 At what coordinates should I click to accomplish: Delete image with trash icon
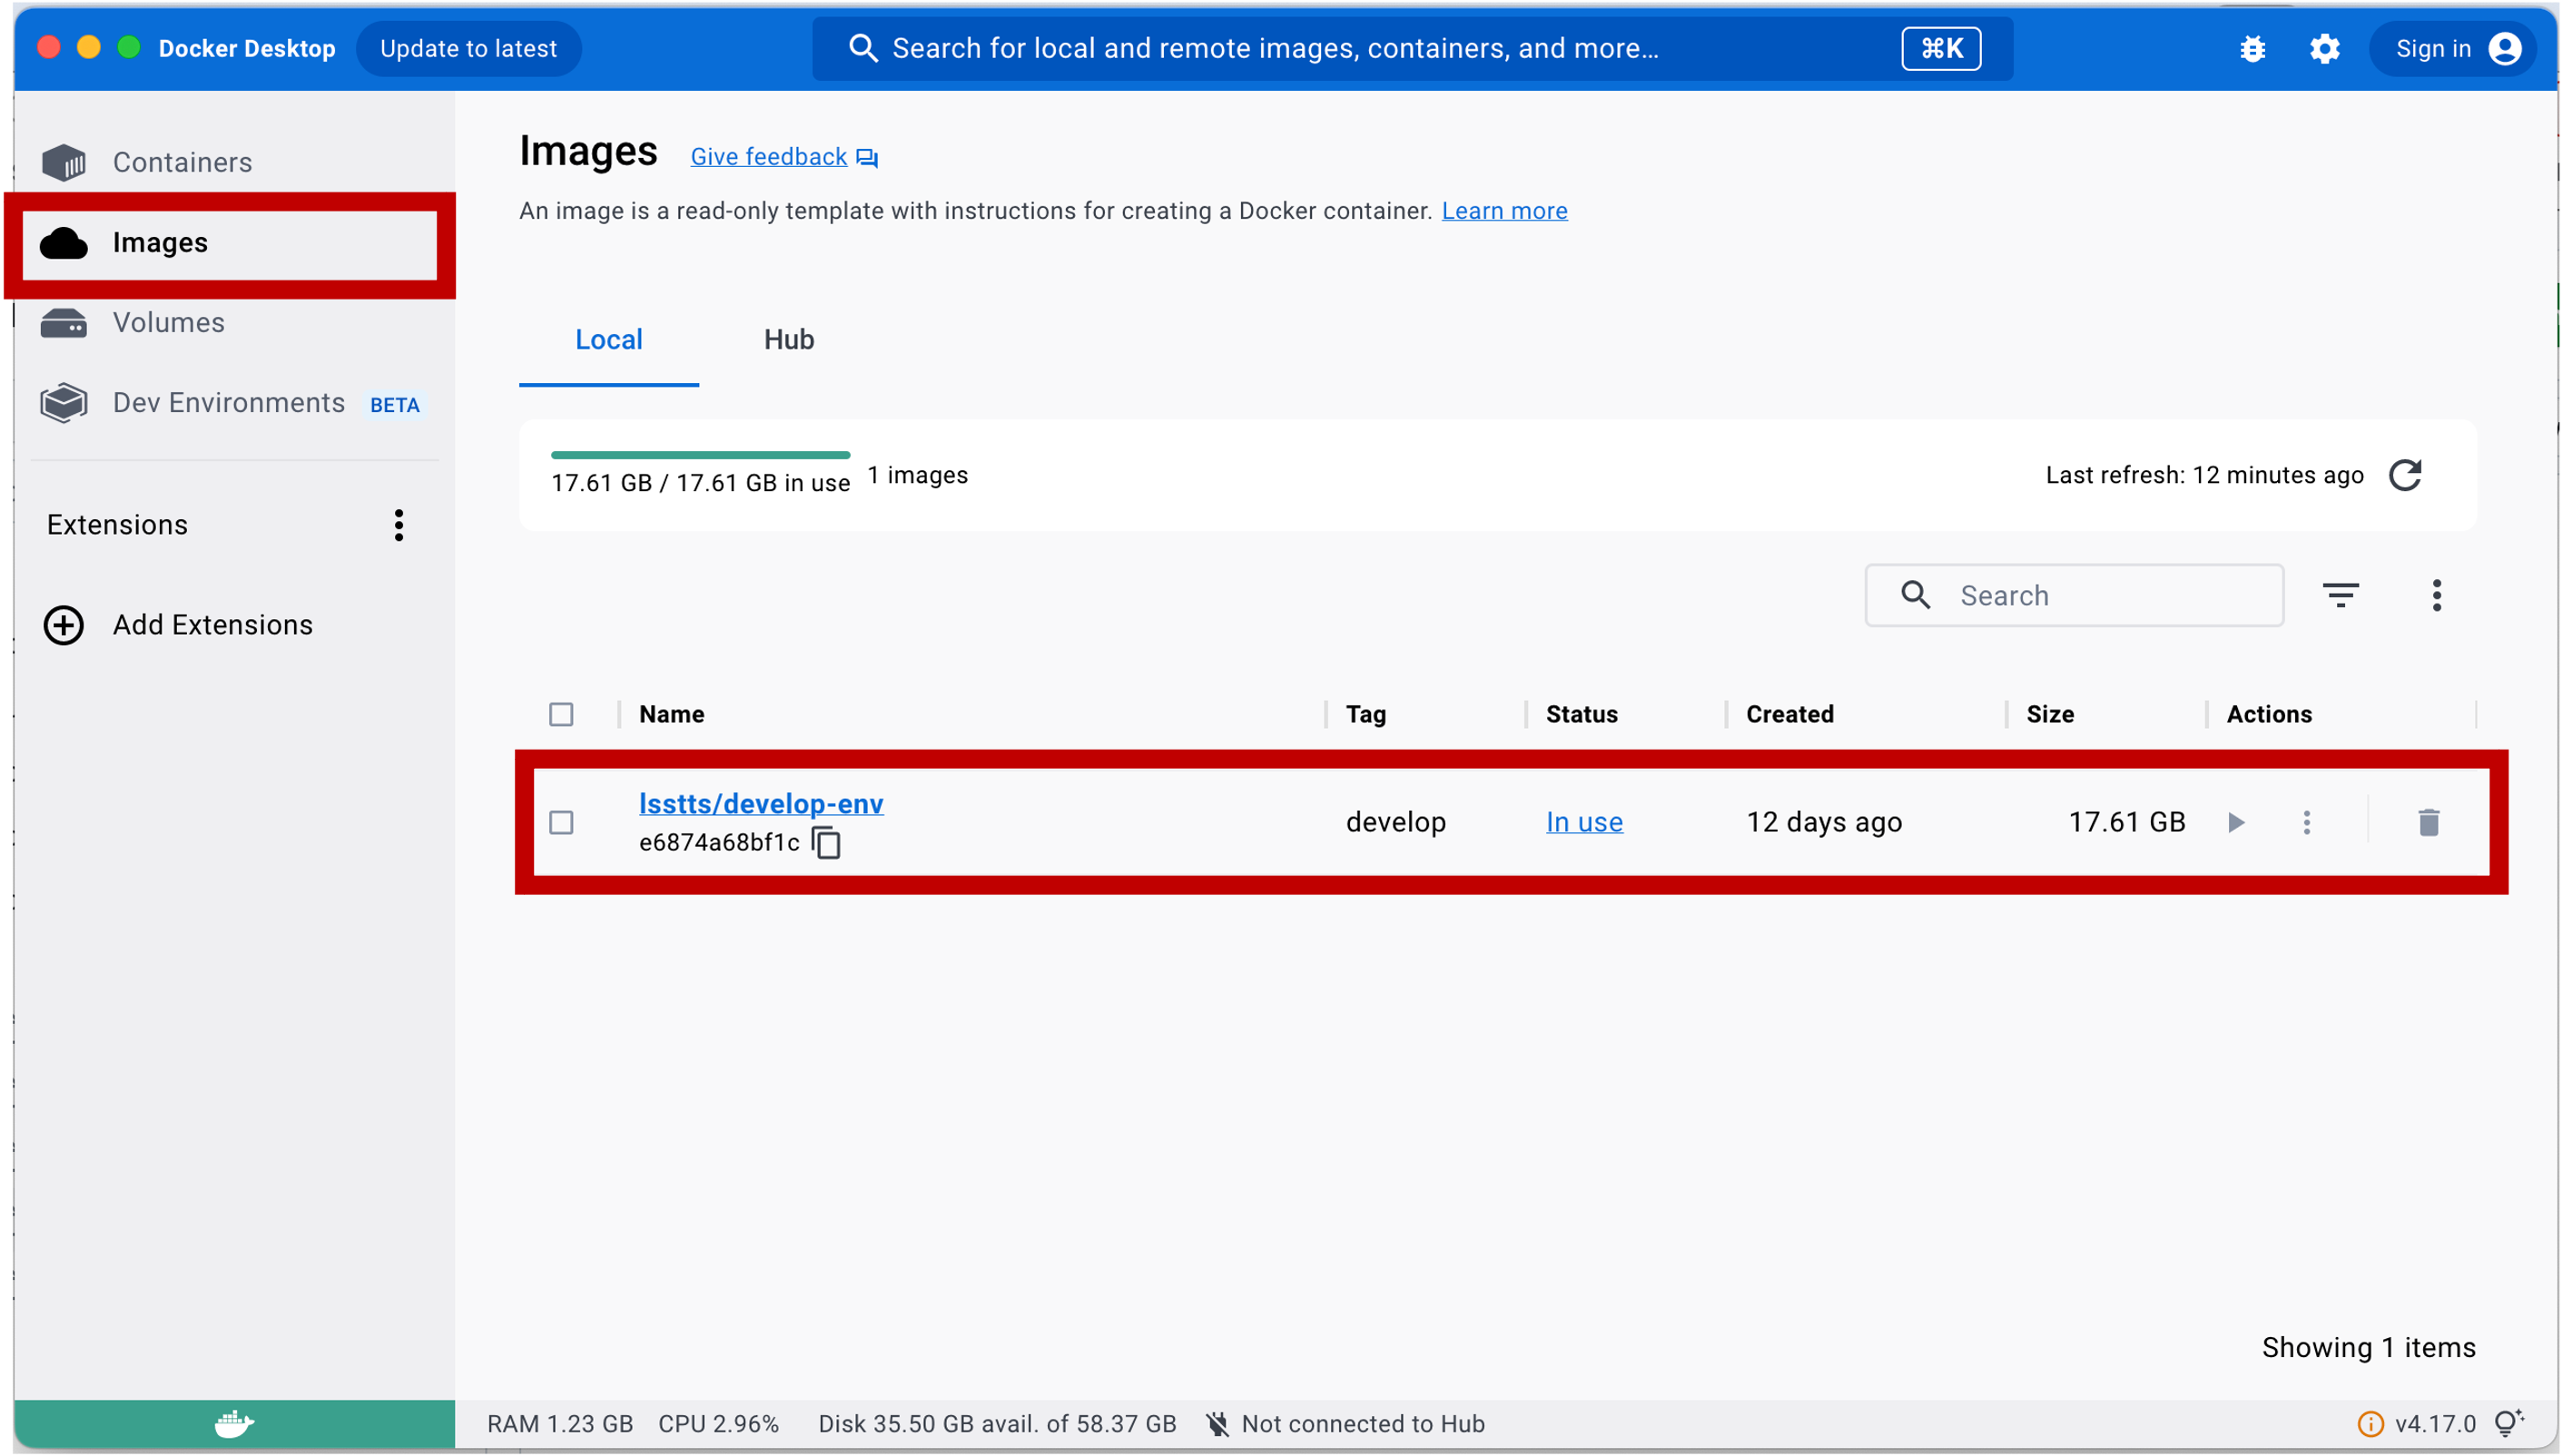click(x=2428, y=822)
